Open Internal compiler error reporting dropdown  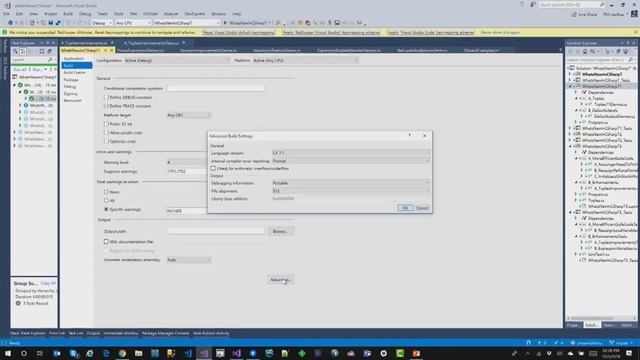coord(351,161)
